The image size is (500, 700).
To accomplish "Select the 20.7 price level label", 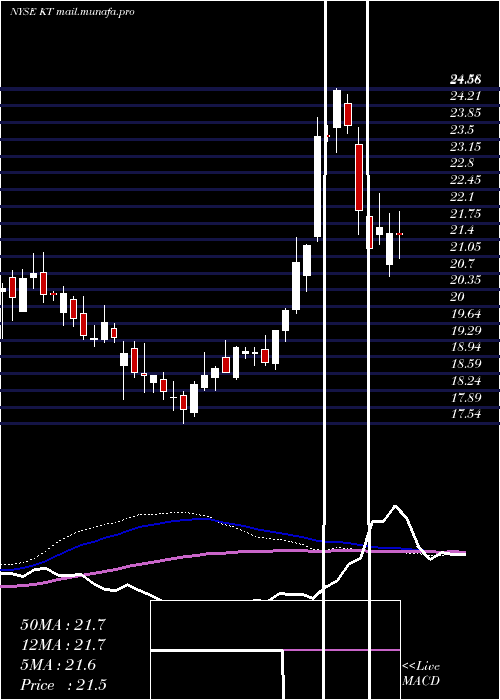I will (462, 263).
